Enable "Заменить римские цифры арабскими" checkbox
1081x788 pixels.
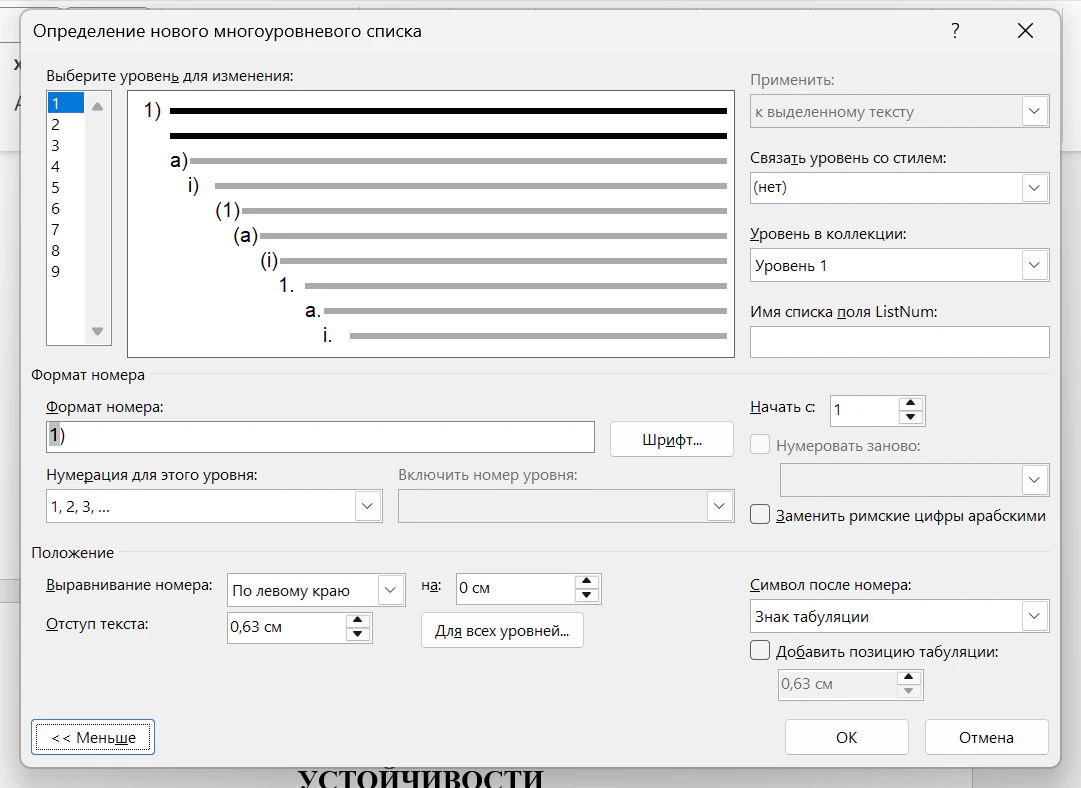[x=760, y=515]
